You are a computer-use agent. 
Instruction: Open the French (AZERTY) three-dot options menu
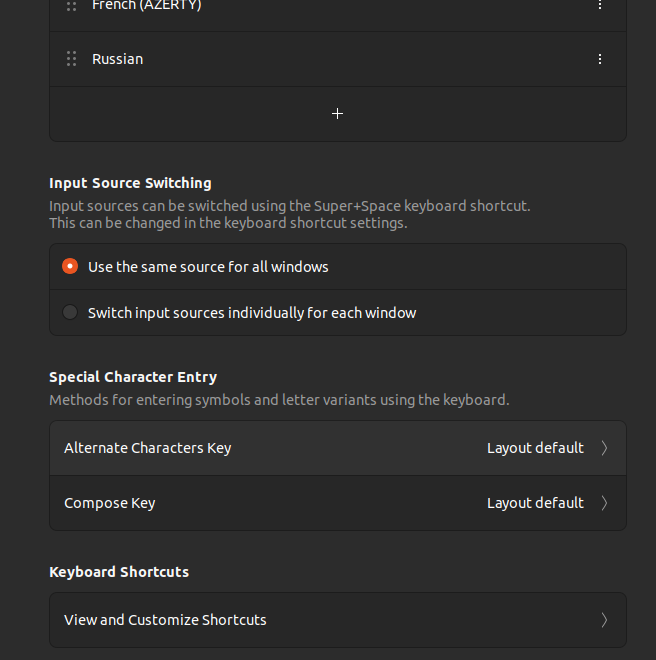600,4
